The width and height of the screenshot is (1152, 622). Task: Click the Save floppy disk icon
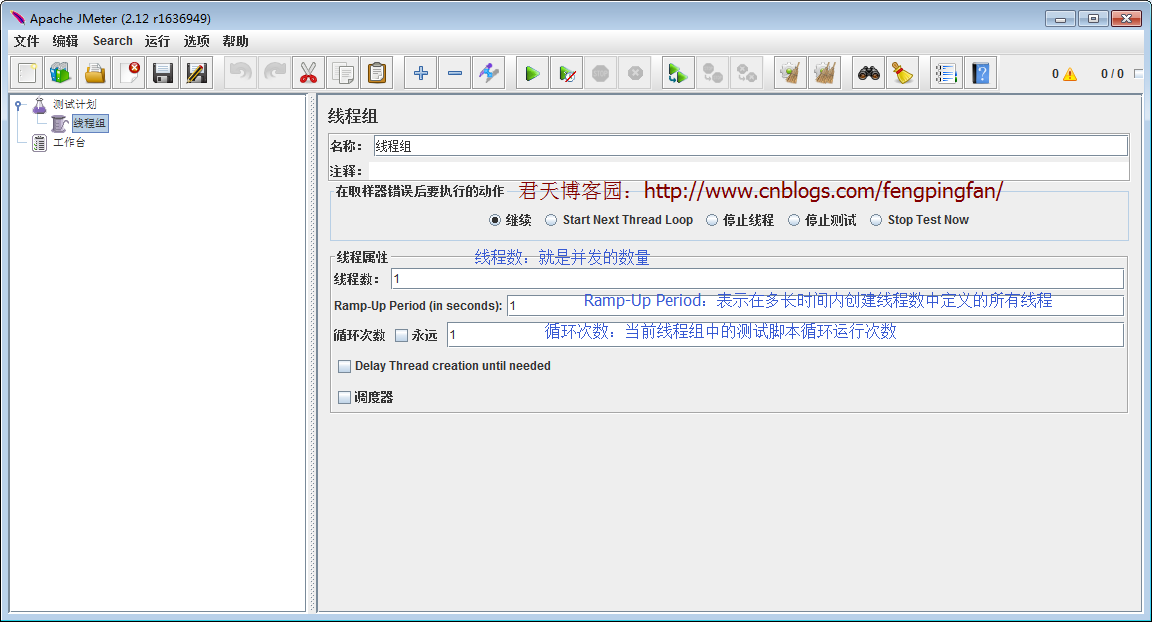(x=162, y=73)
